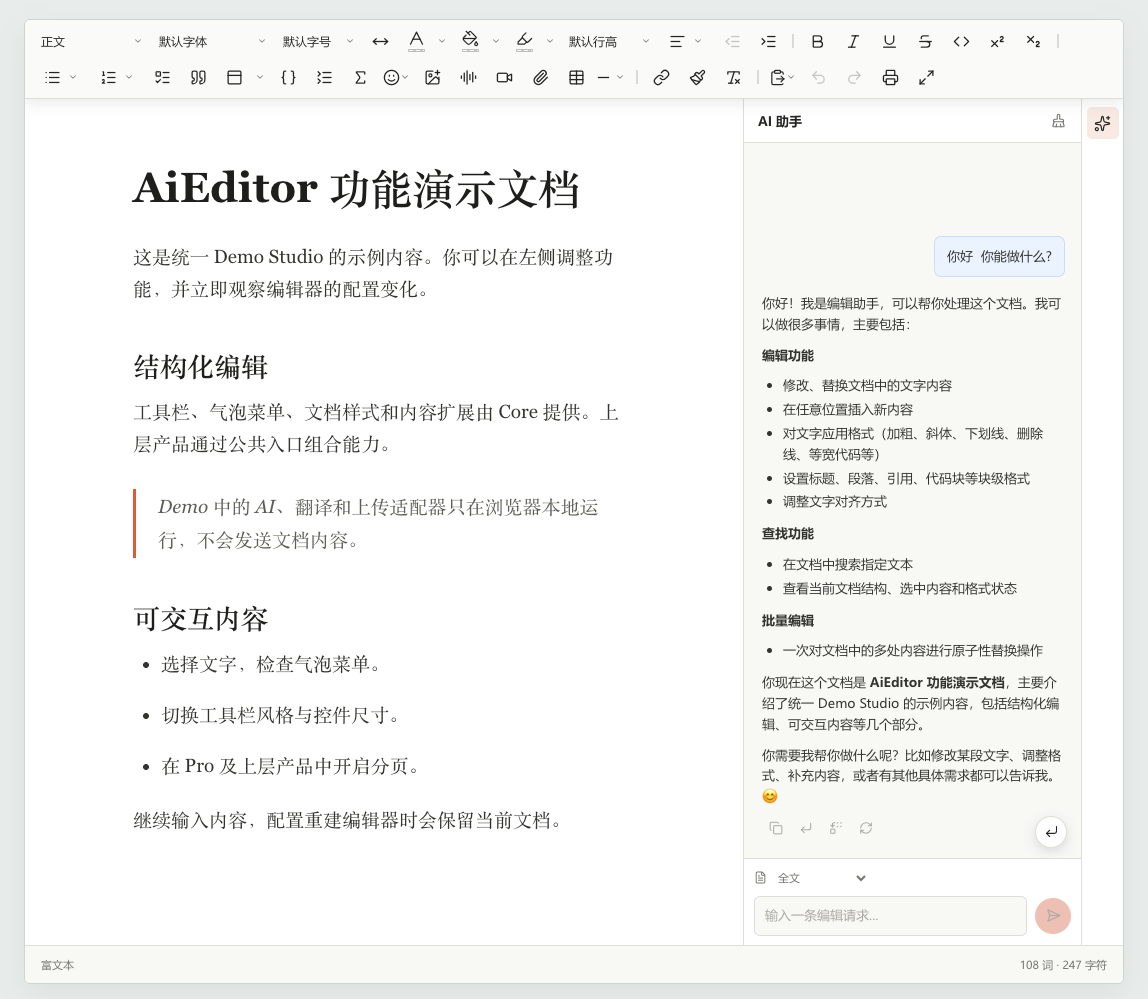This screenshot has height=999, width=1148.
Task: Insert a hyperlink
Action: [x=661, y=78]
